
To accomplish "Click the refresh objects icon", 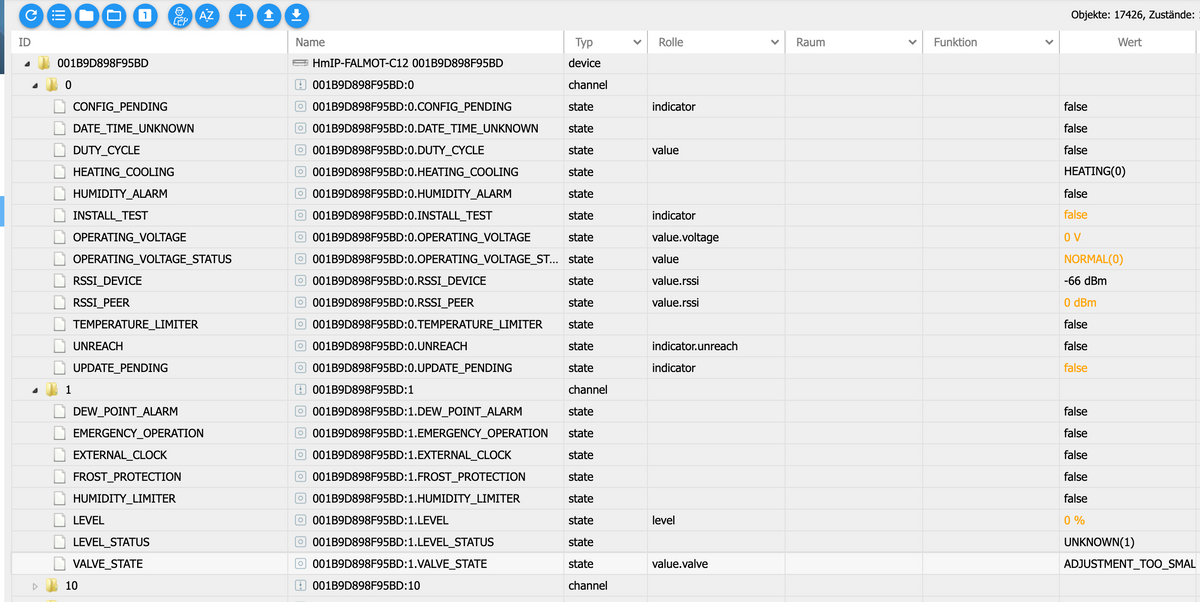I will (x=32, y=15).
